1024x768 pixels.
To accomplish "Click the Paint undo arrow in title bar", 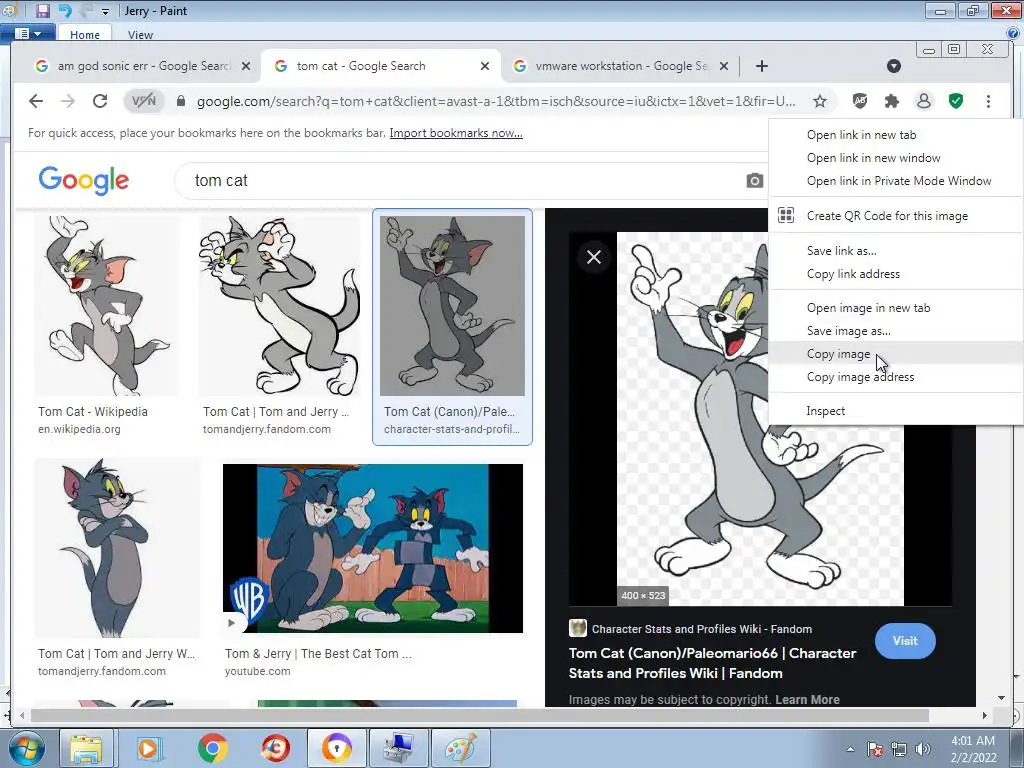I will click(x=65, y=10).
